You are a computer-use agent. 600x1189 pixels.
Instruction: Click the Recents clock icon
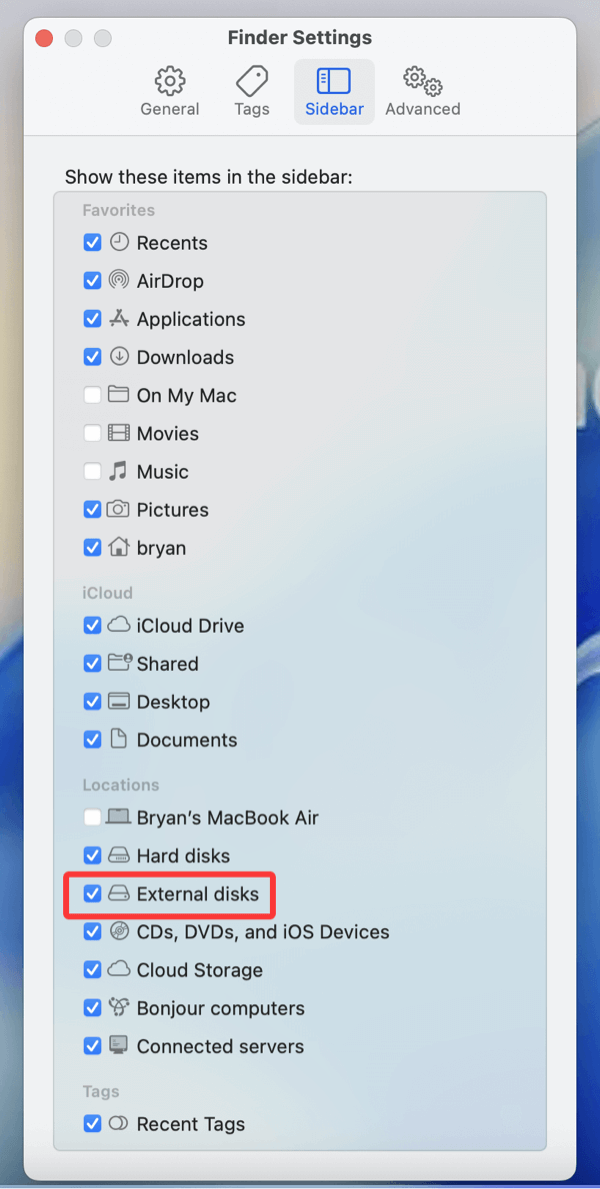[120, 242]
